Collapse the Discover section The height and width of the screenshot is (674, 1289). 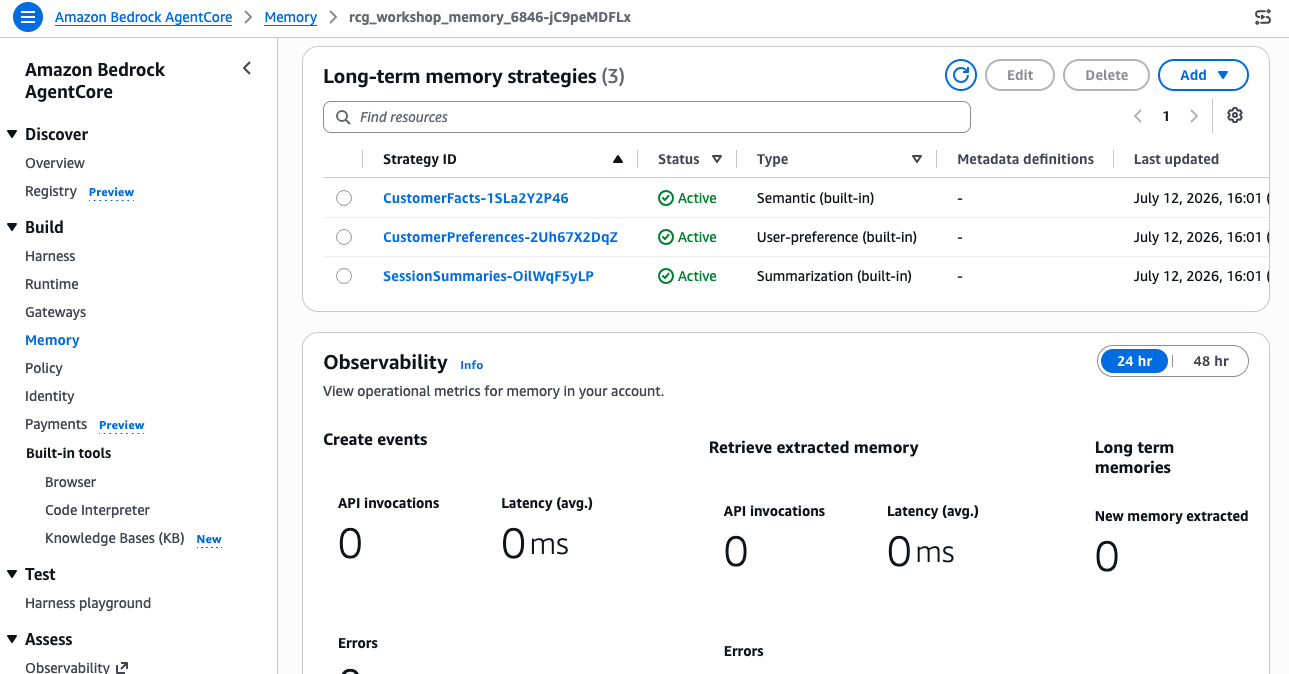tap(12, 134)
